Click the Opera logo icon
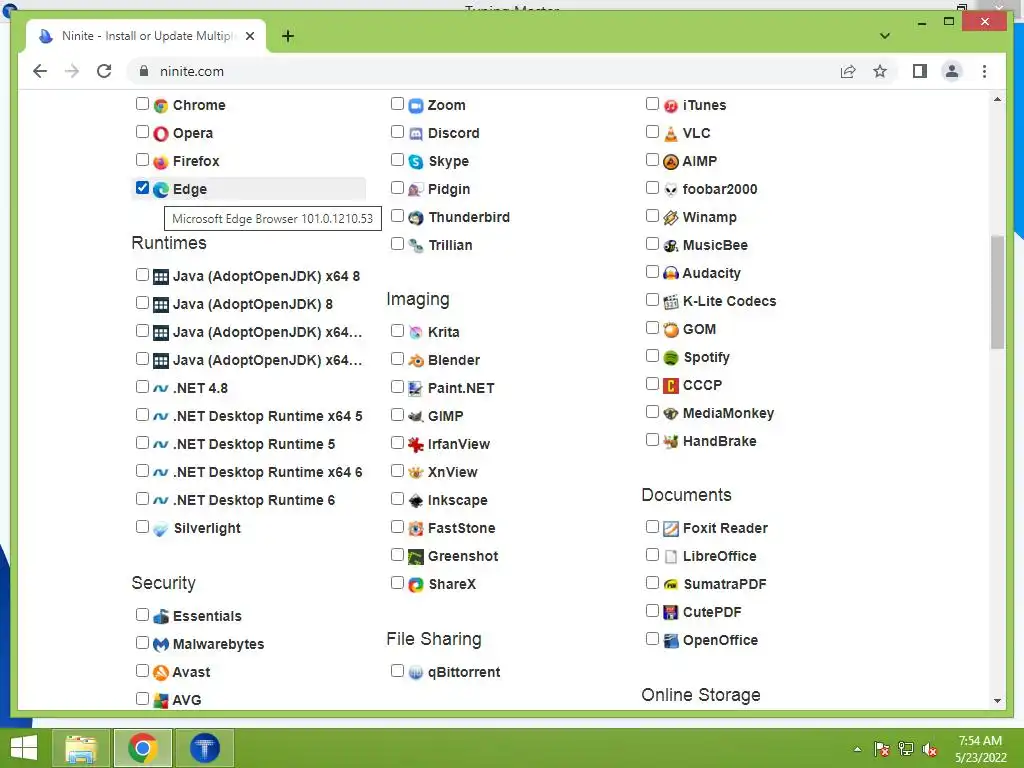Viewport: 1024px width, 768px height. pos(161,134)
